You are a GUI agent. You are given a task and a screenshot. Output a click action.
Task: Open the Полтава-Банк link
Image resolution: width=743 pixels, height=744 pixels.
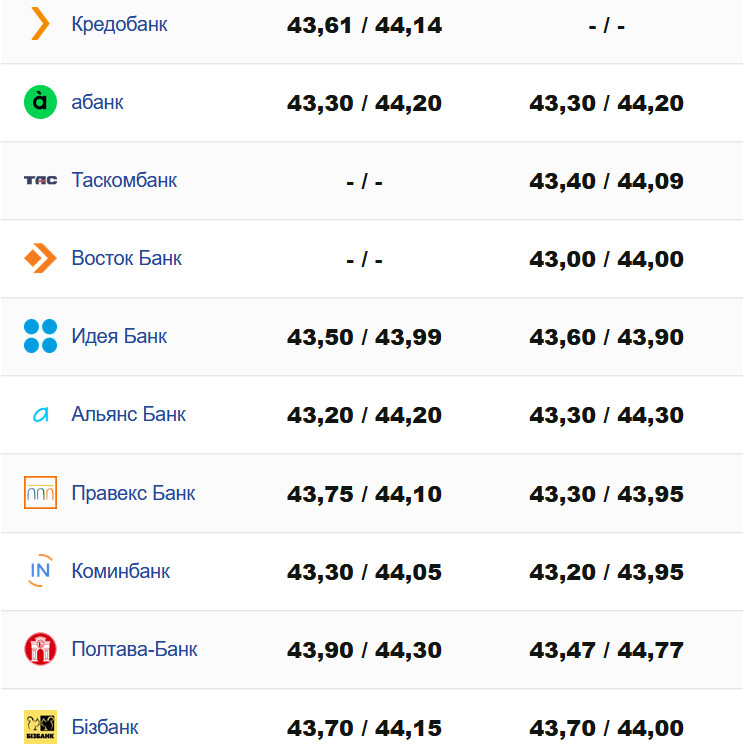click(134, 649)
